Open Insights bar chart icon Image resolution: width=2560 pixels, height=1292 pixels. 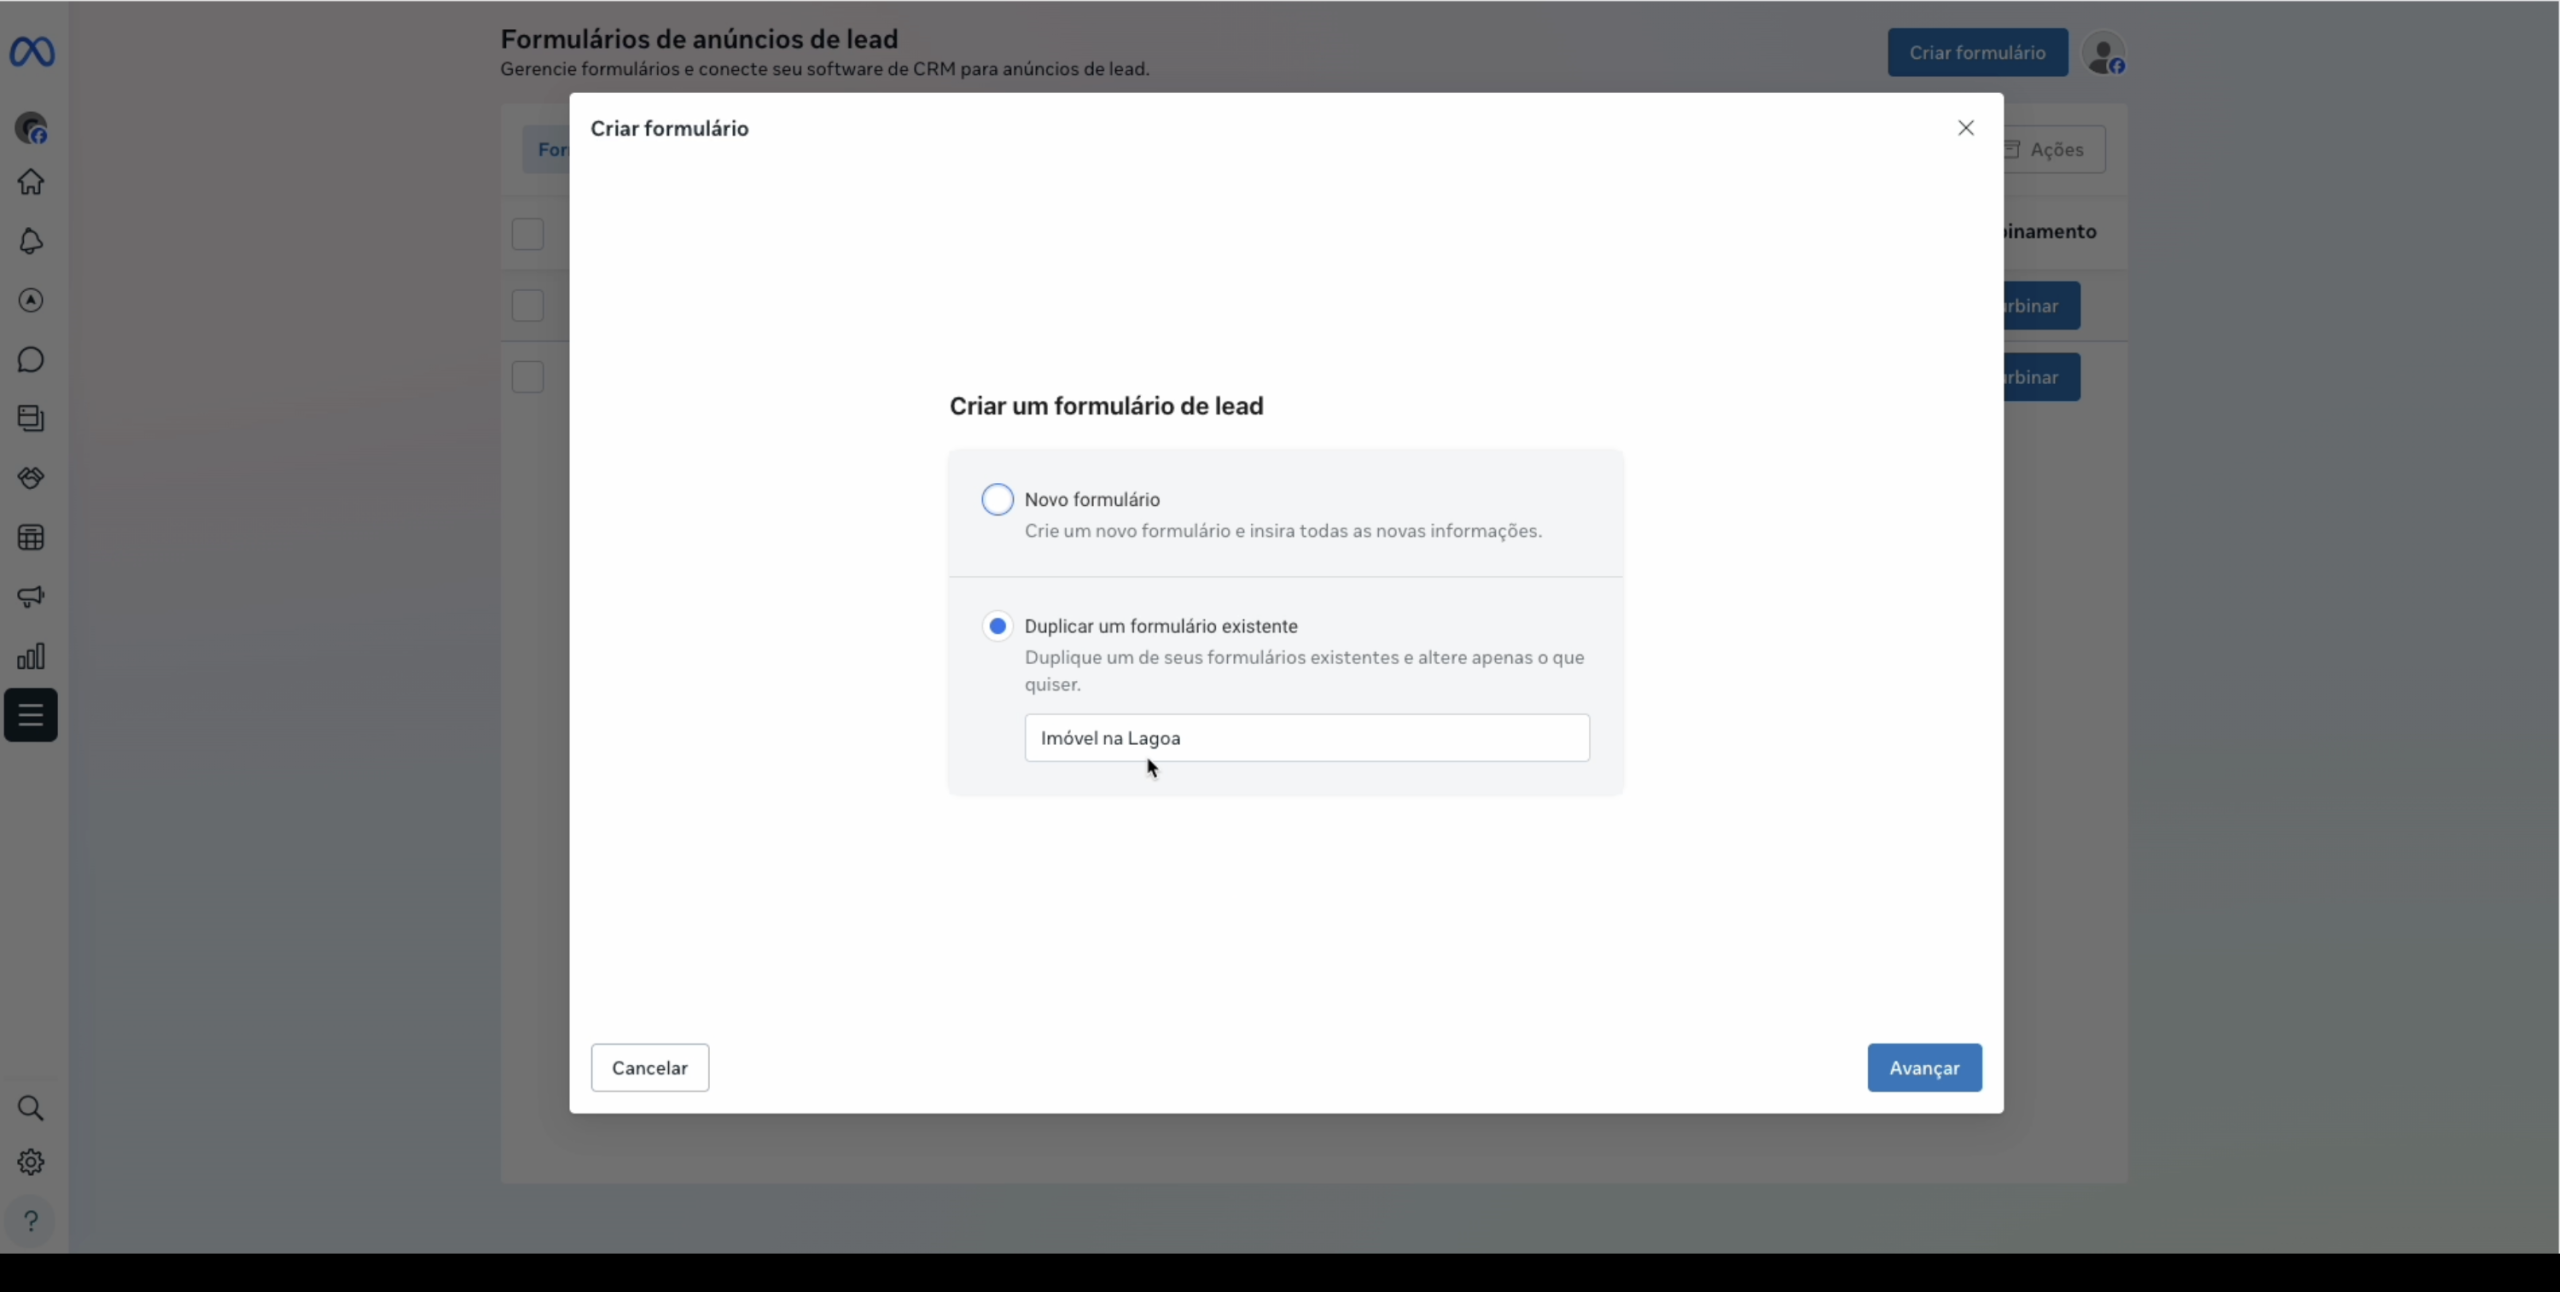(x=31, y=656)
